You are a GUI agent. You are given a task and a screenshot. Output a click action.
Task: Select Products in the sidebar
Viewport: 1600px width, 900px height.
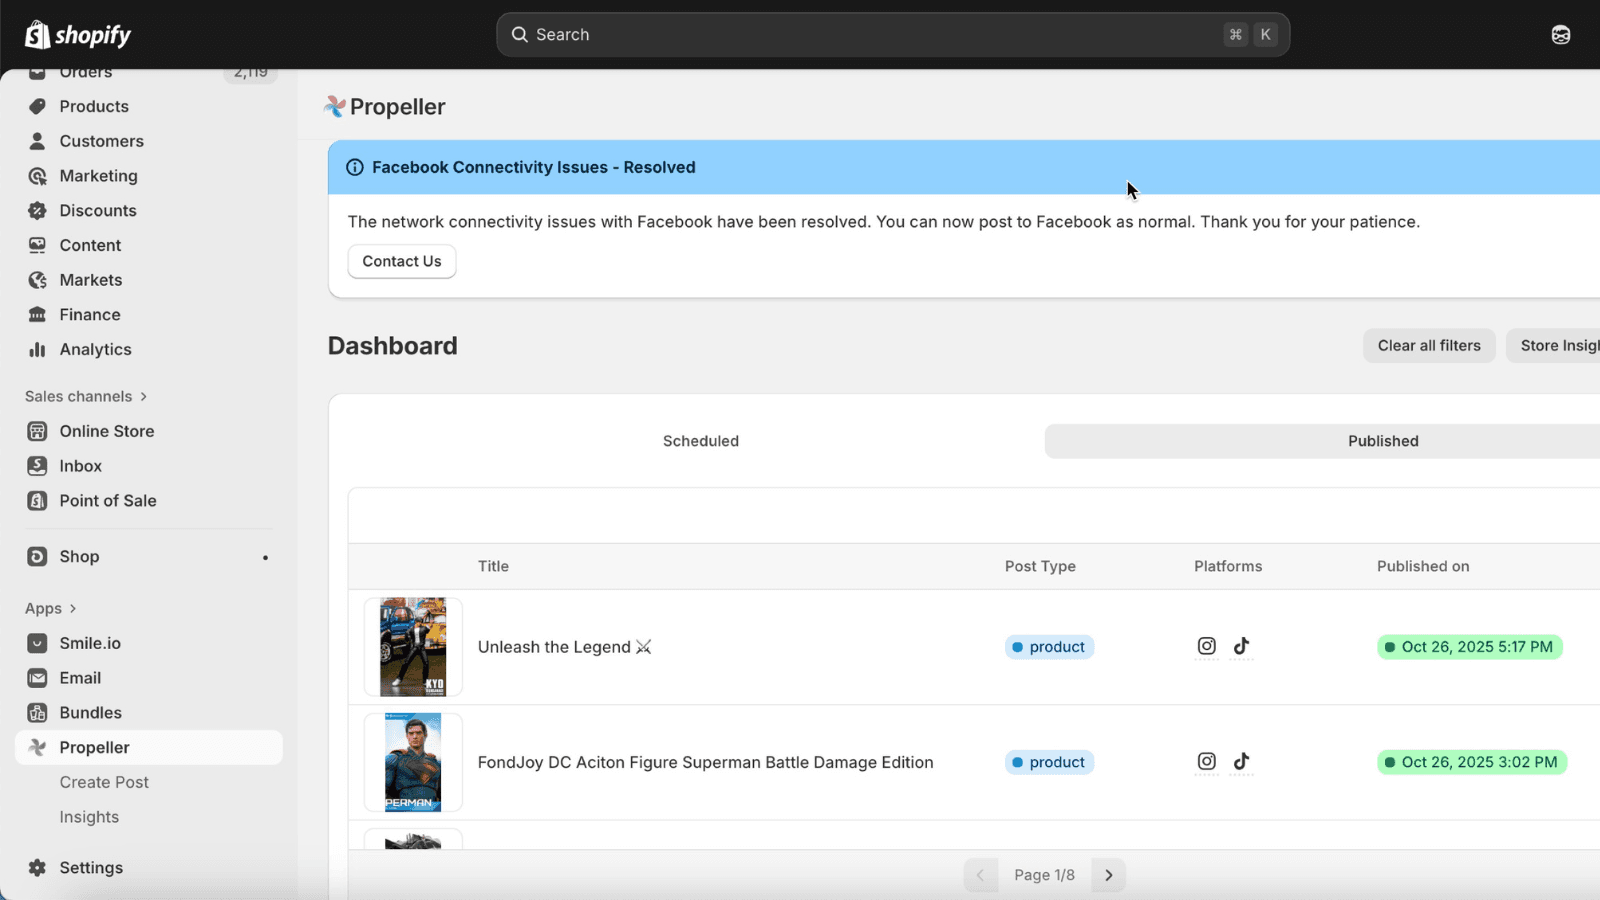click(x=93, y=106)
